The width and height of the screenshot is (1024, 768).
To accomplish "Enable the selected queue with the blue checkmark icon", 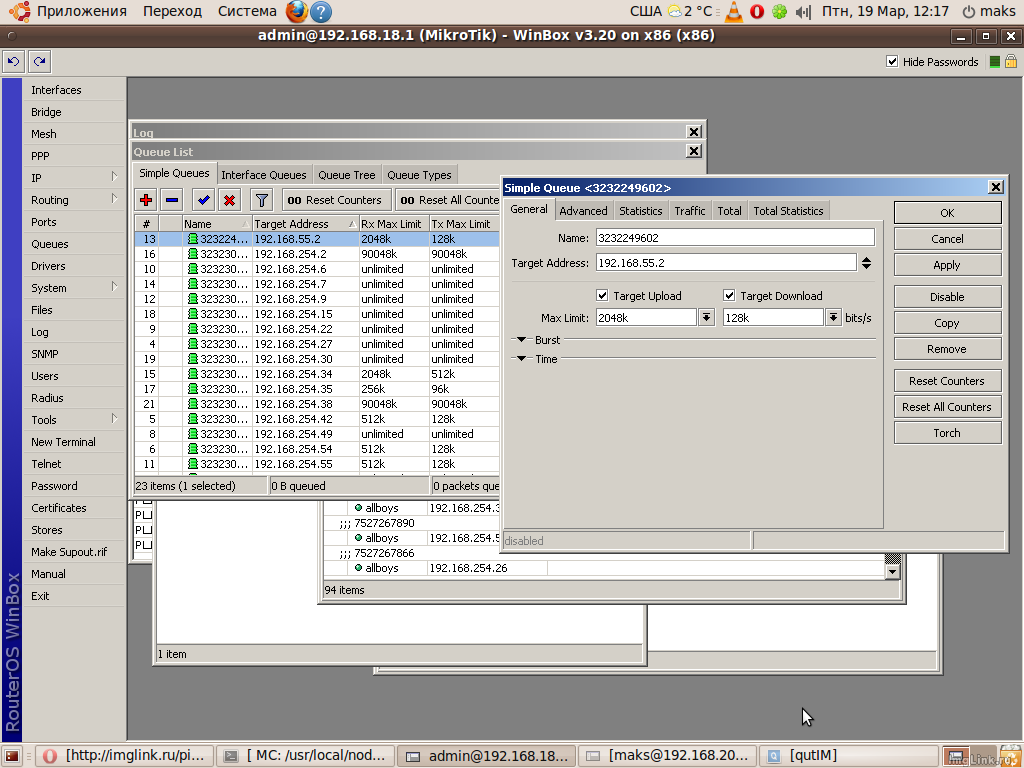I will point(204,200).
